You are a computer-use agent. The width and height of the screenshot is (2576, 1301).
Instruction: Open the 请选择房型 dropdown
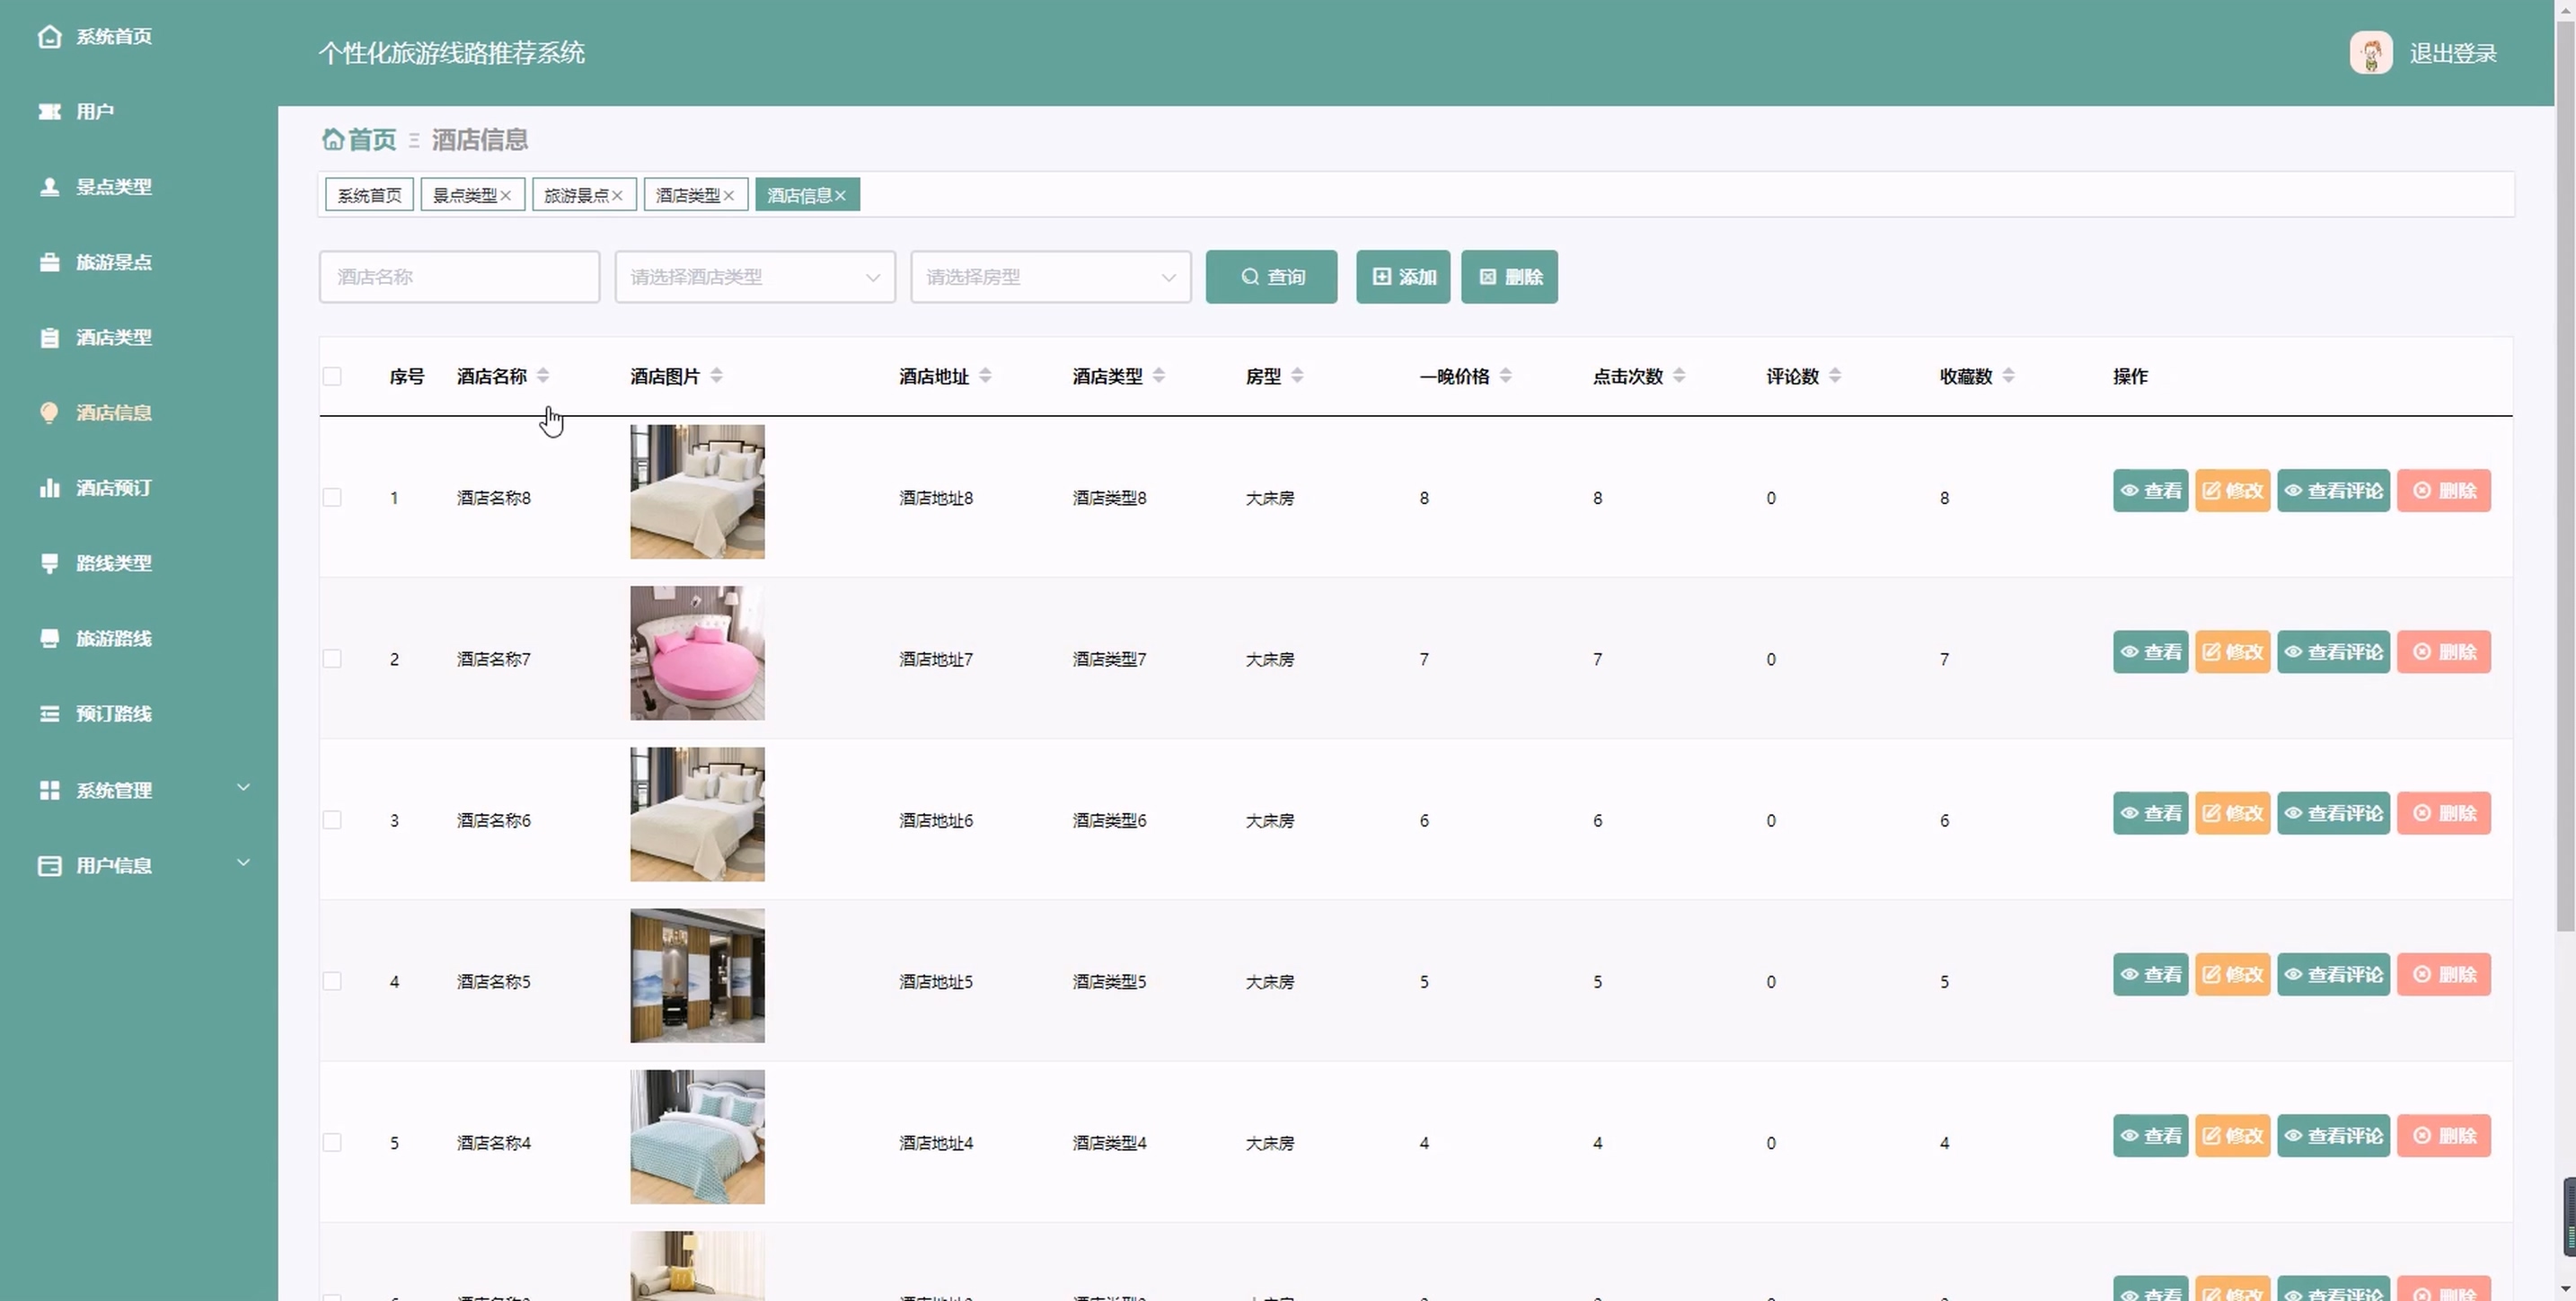click(x=1050, y=277)
